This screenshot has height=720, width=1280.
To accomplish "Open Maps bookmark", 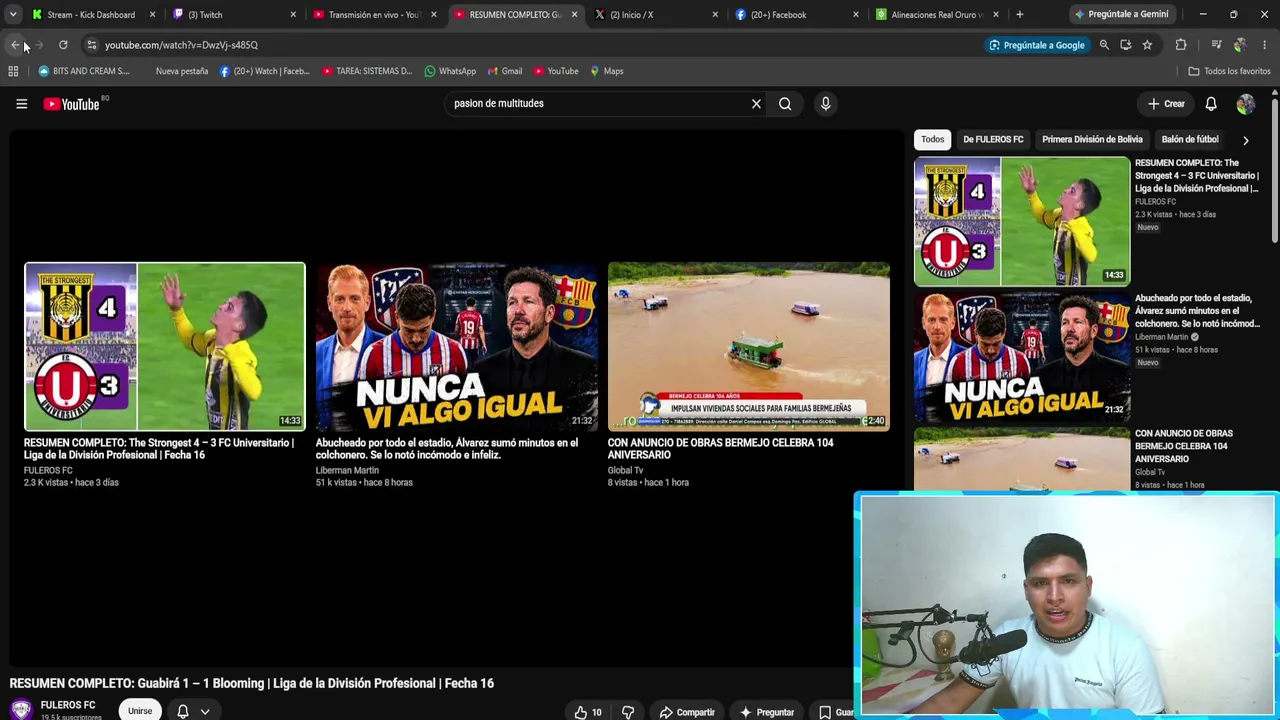I will pos(606,71).
